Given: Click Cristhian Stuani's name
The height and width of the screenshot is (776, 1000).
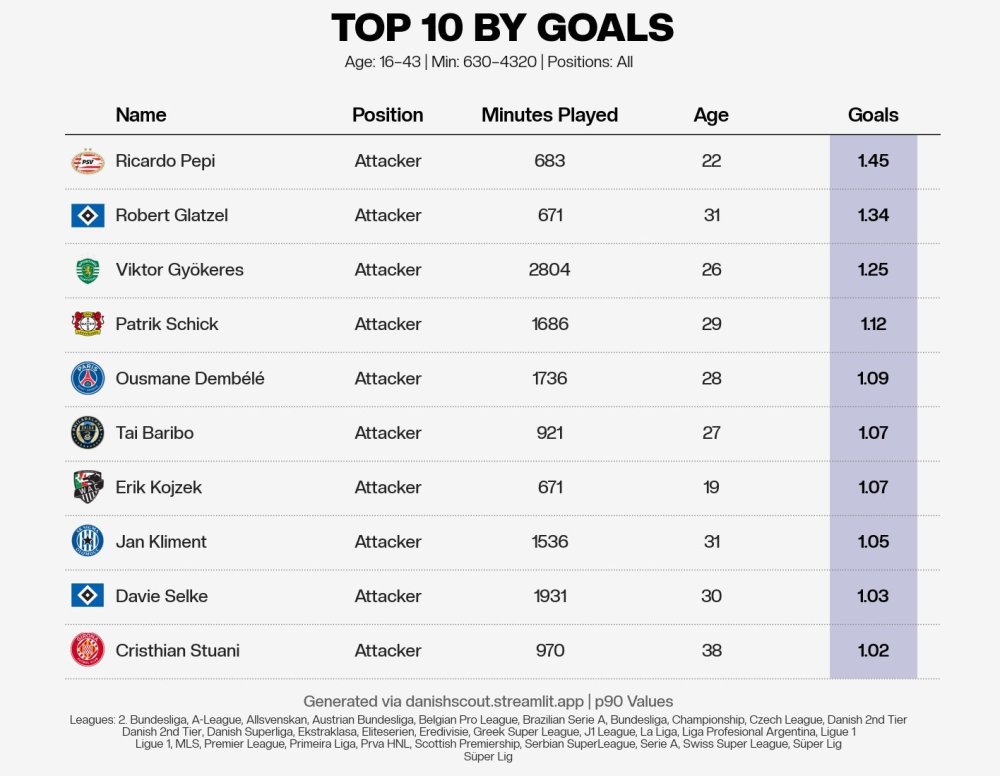Looking at the screenshot, I should tap(177, 650).
